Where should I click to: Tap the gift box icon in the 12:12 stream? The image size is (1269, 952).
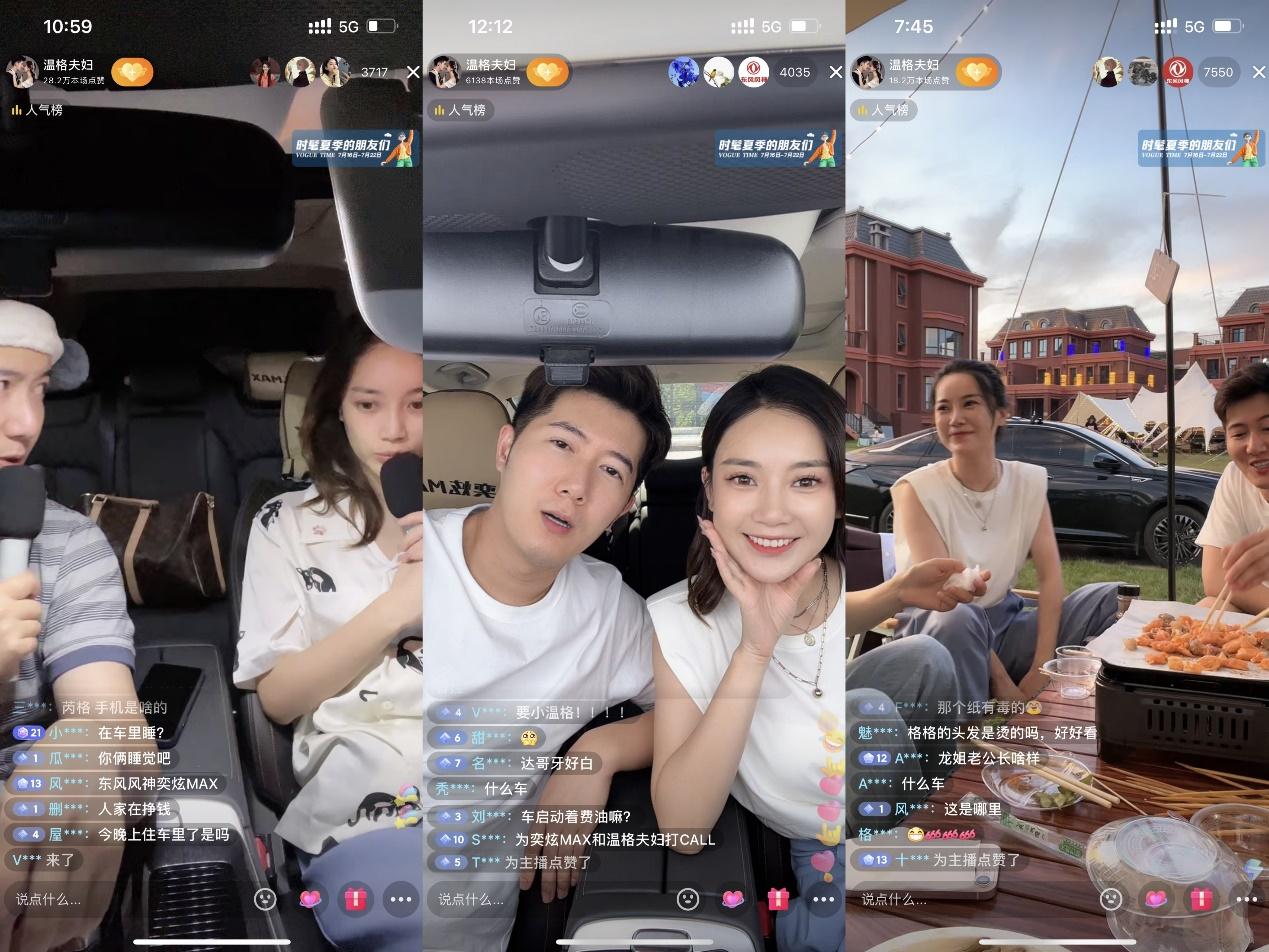[x=778, y=899]
